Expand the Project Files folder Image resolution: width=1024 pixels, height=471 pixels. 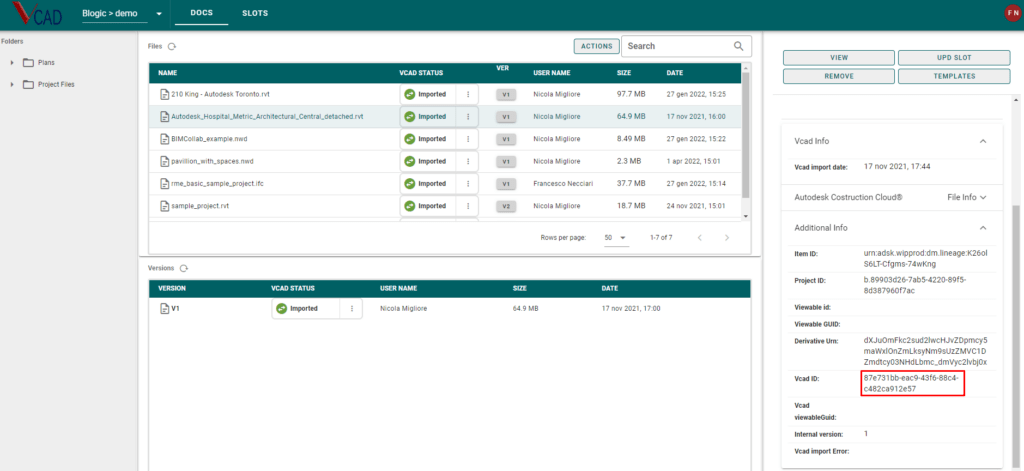(12, 84)
